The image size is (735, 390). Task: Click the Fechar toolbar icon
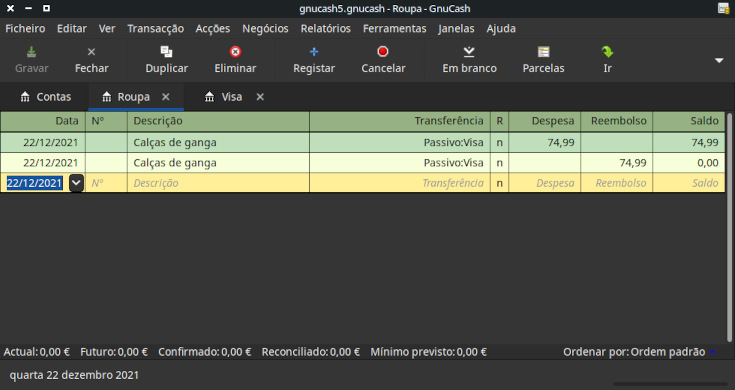coord(91,52)
